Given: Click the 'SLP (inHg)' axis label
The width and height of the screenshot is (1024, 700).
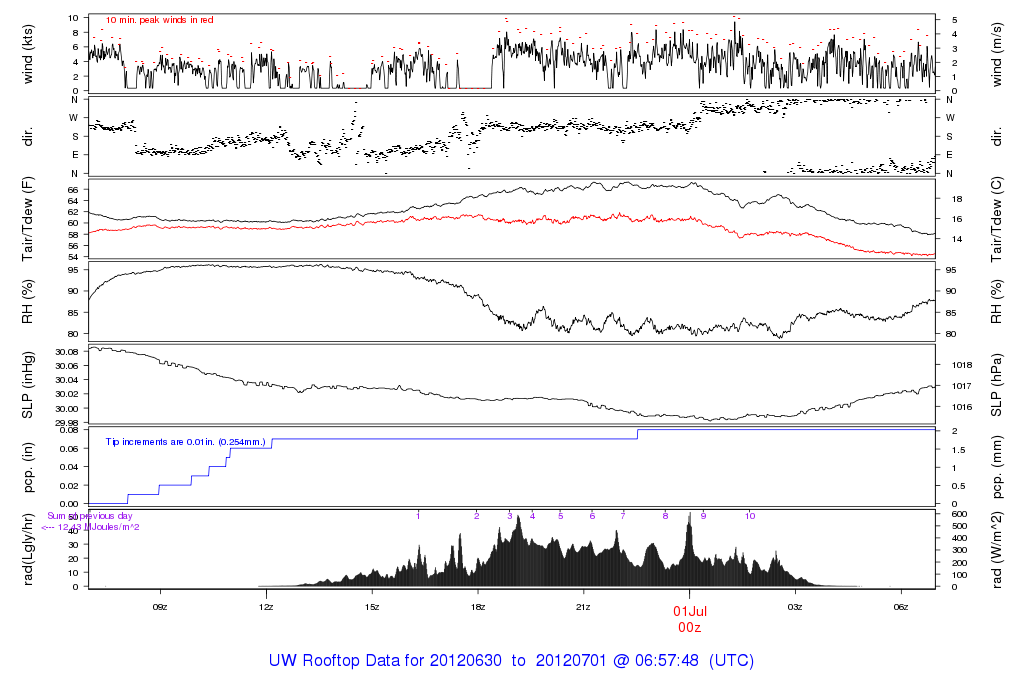Looking at the screenshot, I should coord(29,384).
